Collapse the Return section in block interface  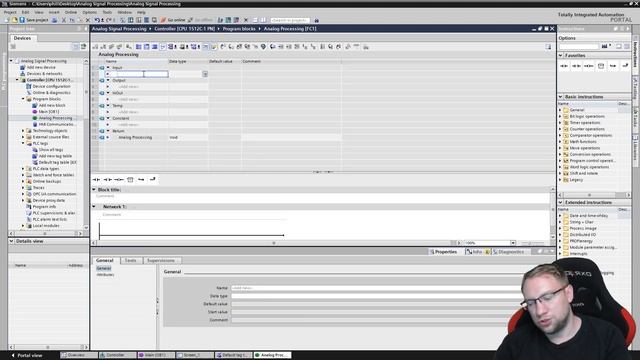click(108, 131)
